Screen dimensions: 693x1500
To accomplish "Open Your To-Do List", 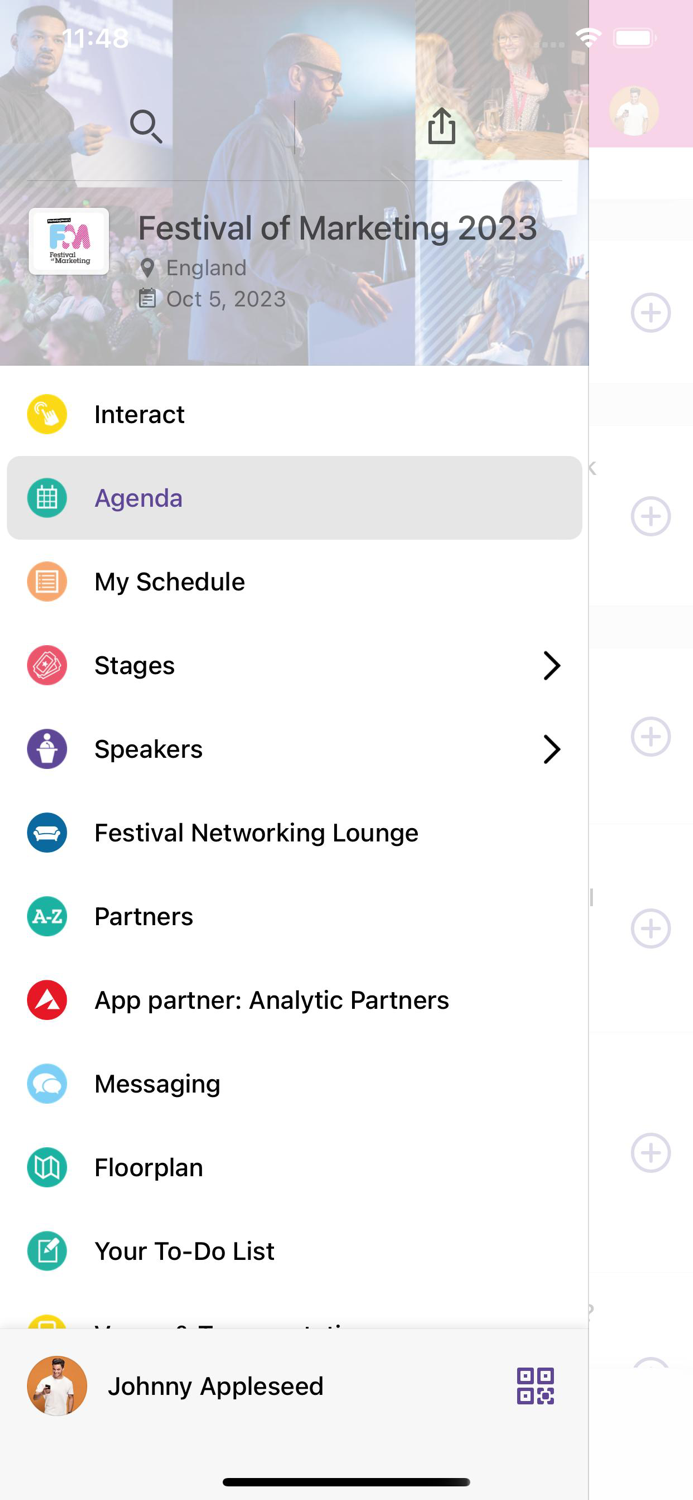I will click(184, 1251).
